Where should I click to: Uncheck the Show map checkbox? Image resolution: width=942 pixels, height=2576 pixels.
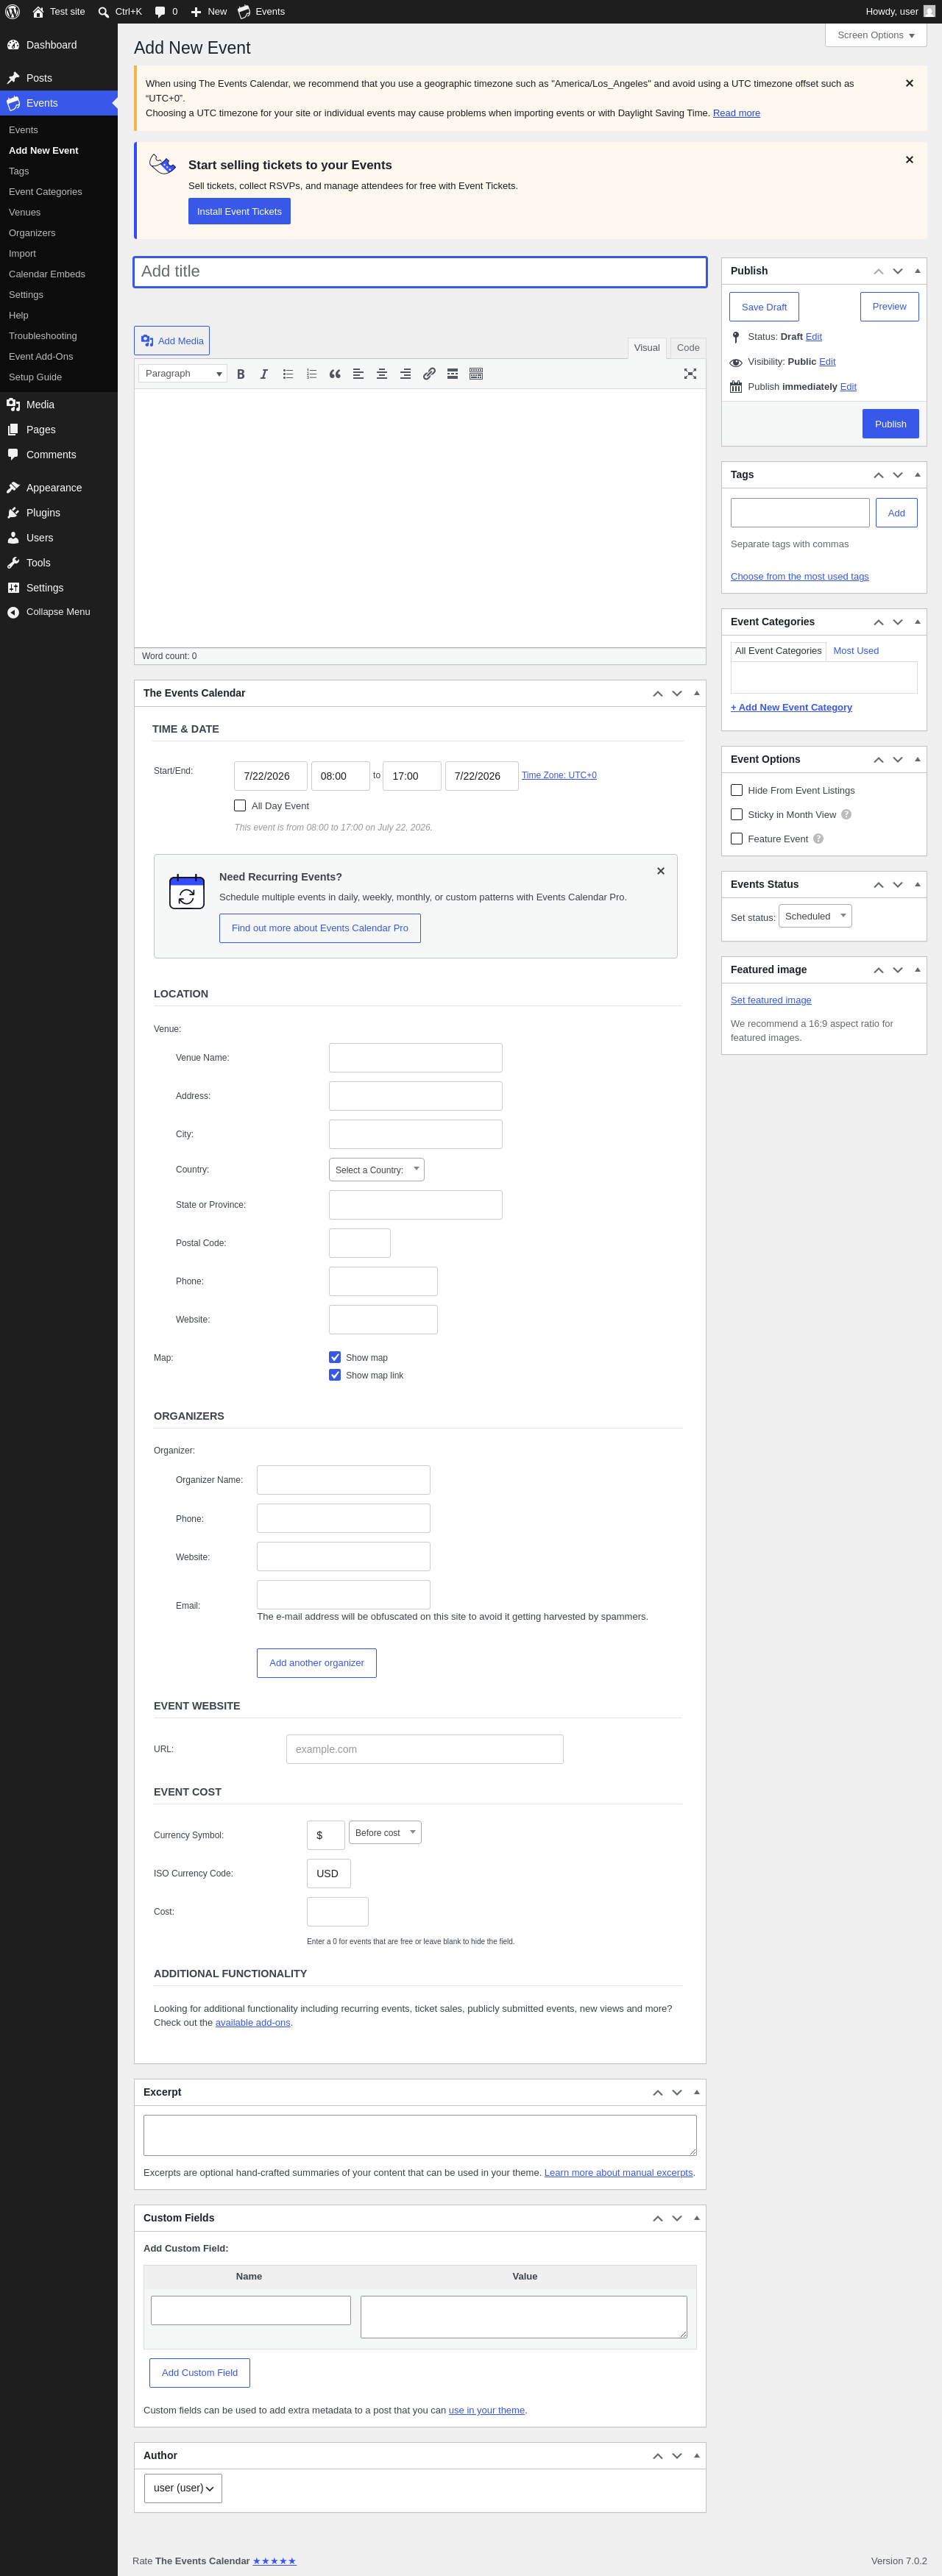pyautogui.click(x=335, y=1357)
